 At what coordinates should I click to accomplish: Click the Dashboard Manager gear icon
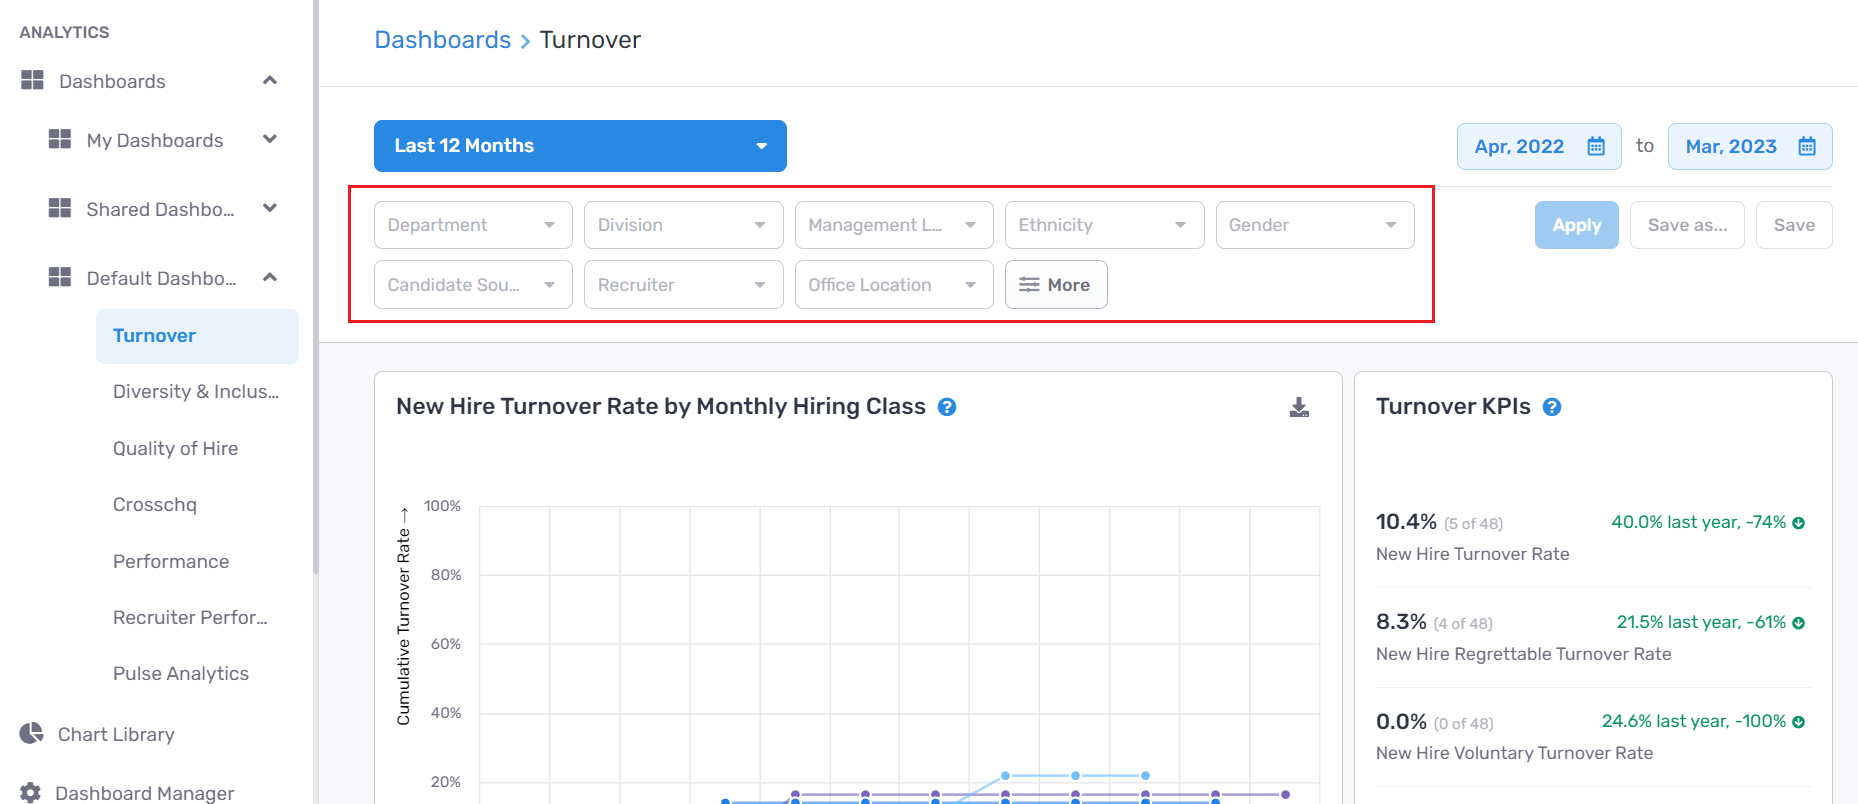click(x=31, y=792)
